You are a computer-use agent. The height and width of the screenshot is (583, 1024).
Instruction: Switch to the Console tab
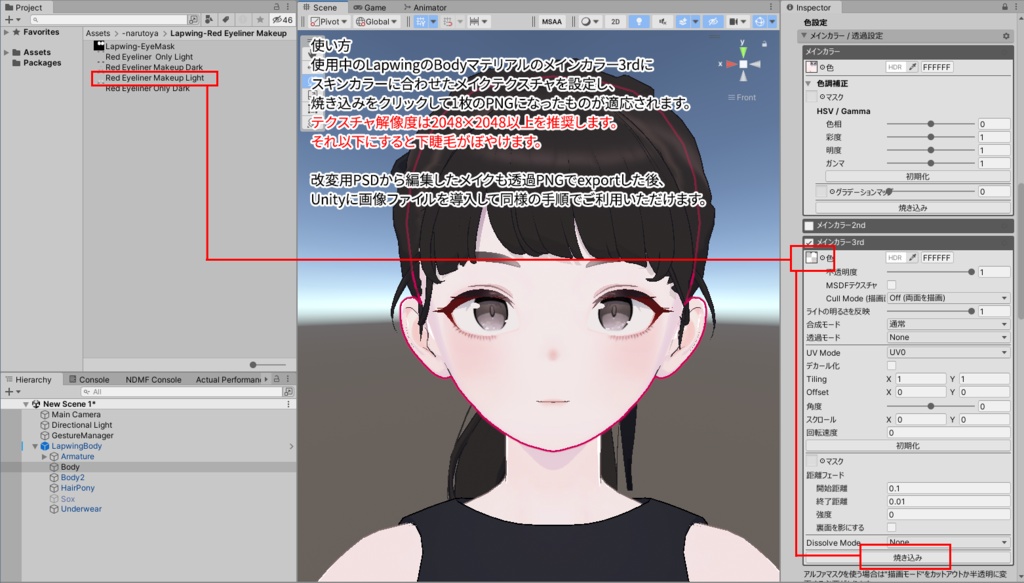[89, 379]
